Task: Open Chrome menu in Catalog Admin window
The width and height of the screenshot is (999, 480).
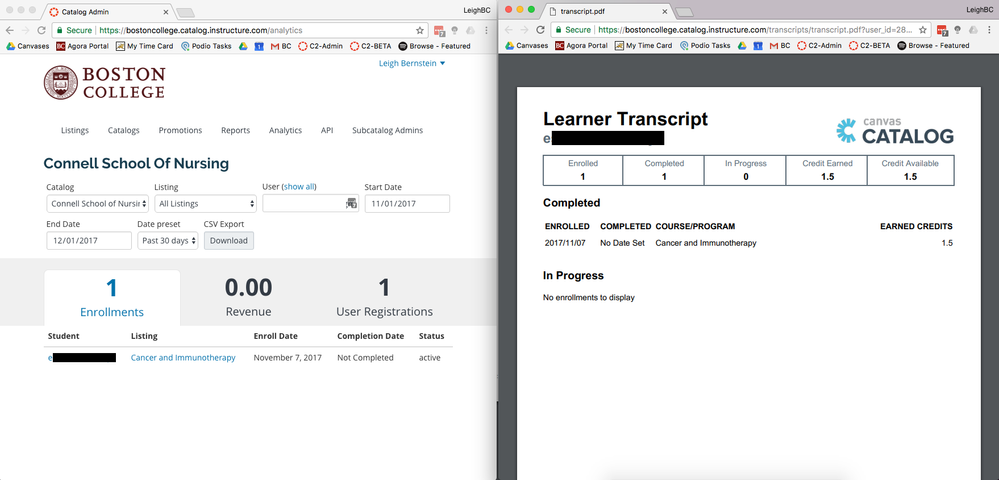Action: 487,30
